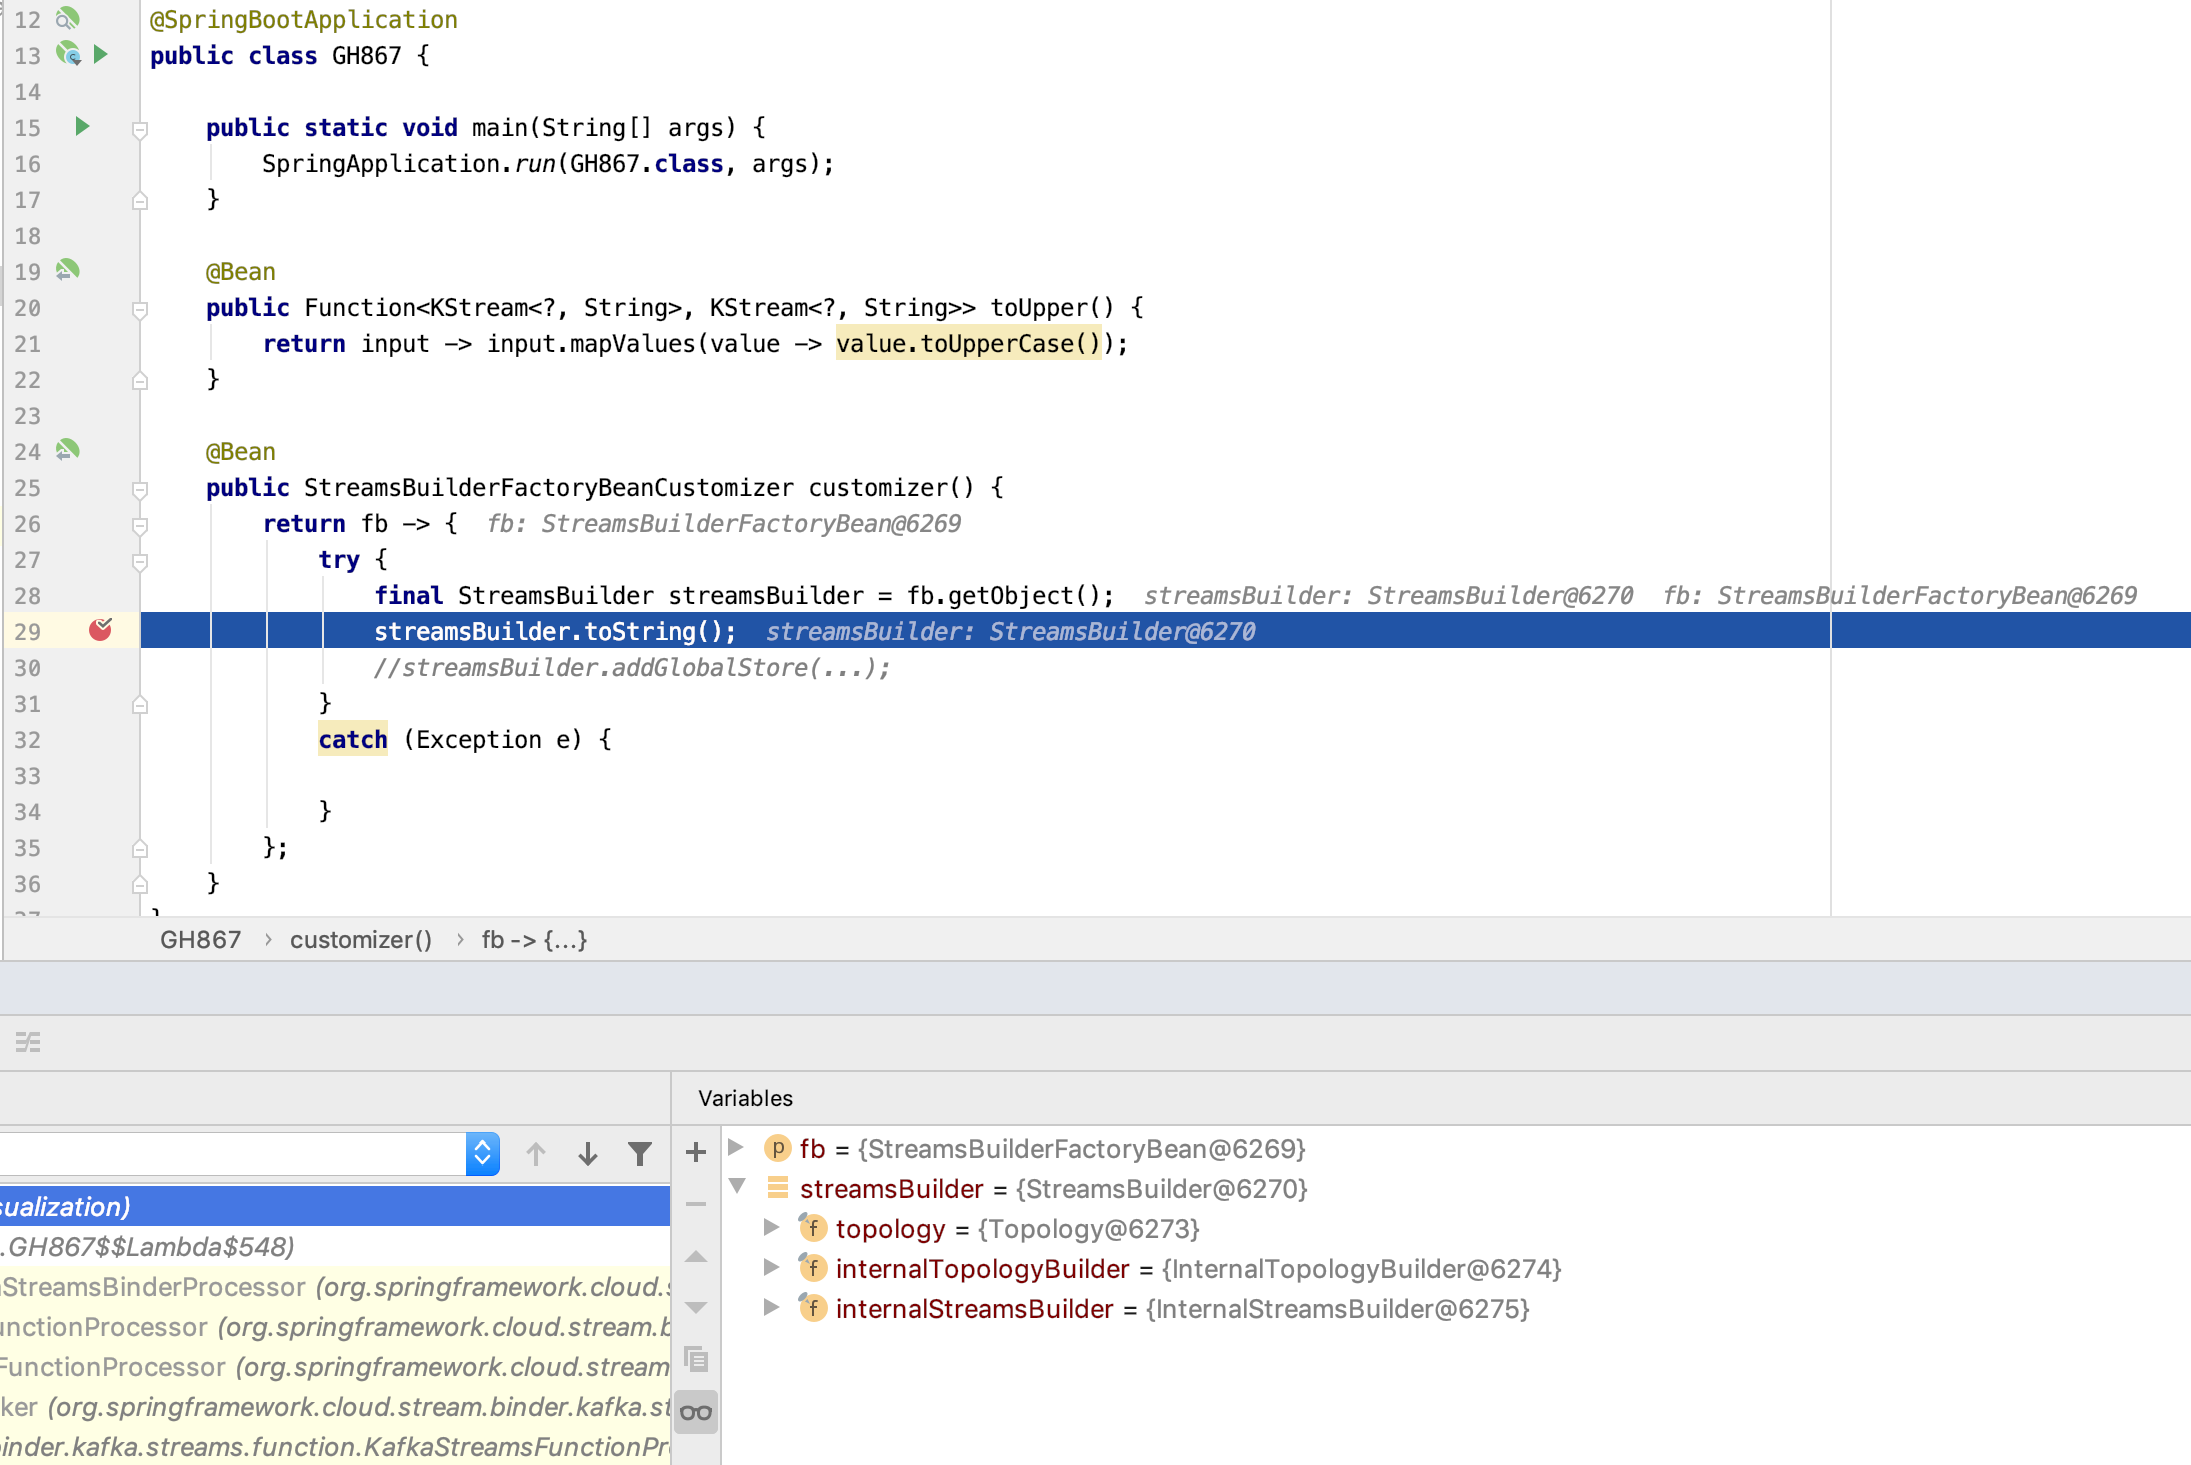Collapse the streamsBuilder variable node
The width and height of the screenshot is (2191, 1465).
(x=737, y=1188)
